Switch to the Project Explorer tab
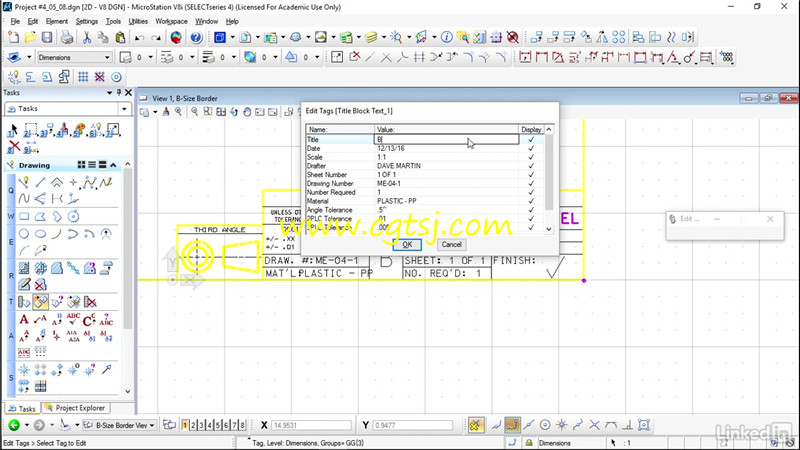The image size is (800, 450). point(76,408)
